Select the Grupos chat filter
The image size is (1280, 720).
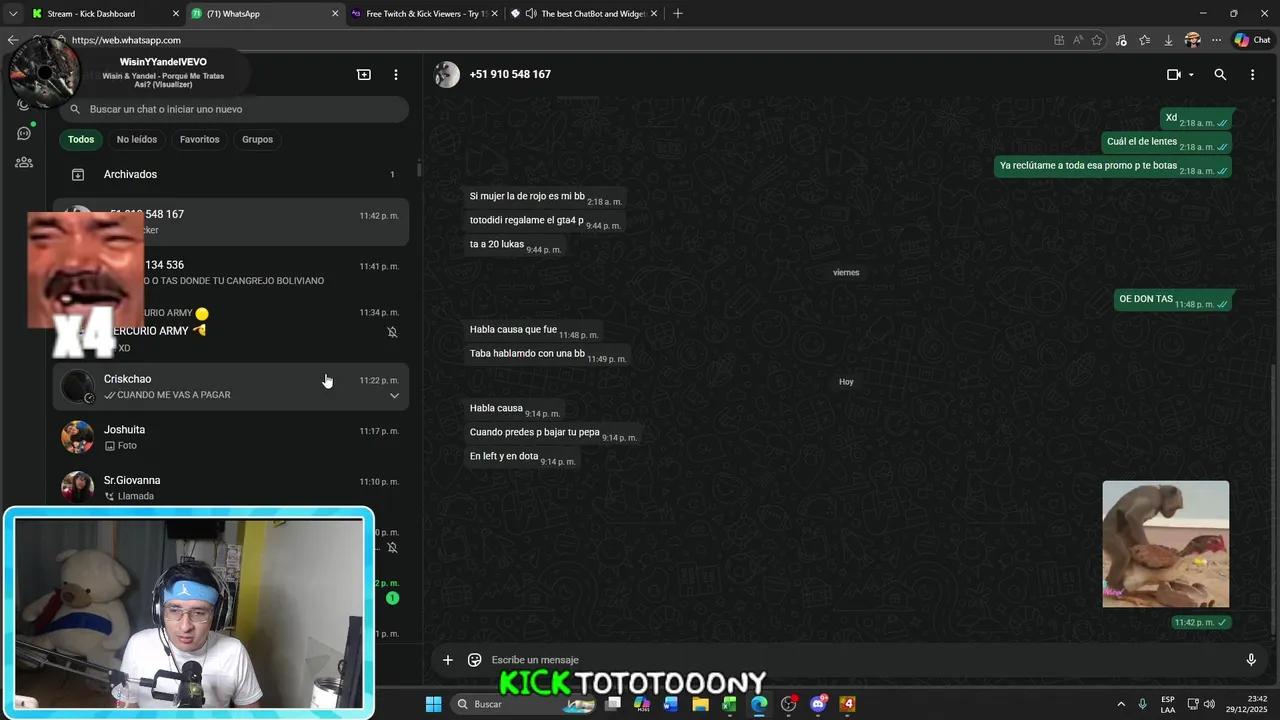click(x=257, y=140)
